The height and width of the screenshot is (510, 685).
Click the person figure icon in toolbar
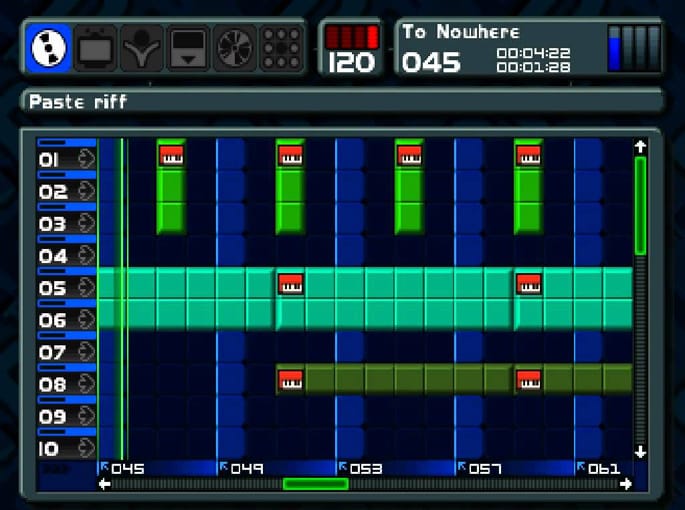tap(142, 49)
